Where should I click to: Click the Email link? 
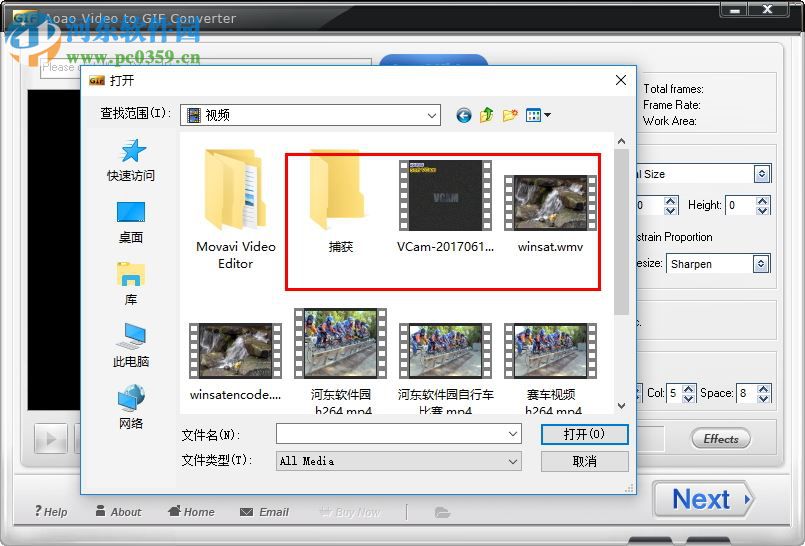[x=264, y=512]
